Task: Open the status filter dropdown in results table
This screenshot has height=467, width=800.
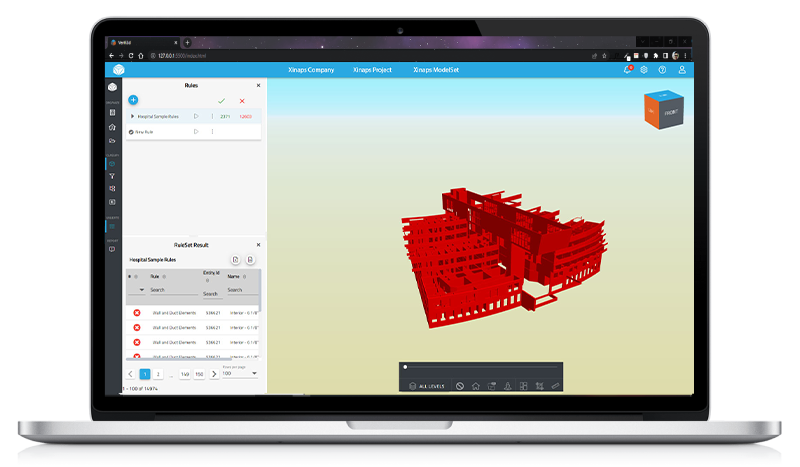Action: click(x=137, y=290)
